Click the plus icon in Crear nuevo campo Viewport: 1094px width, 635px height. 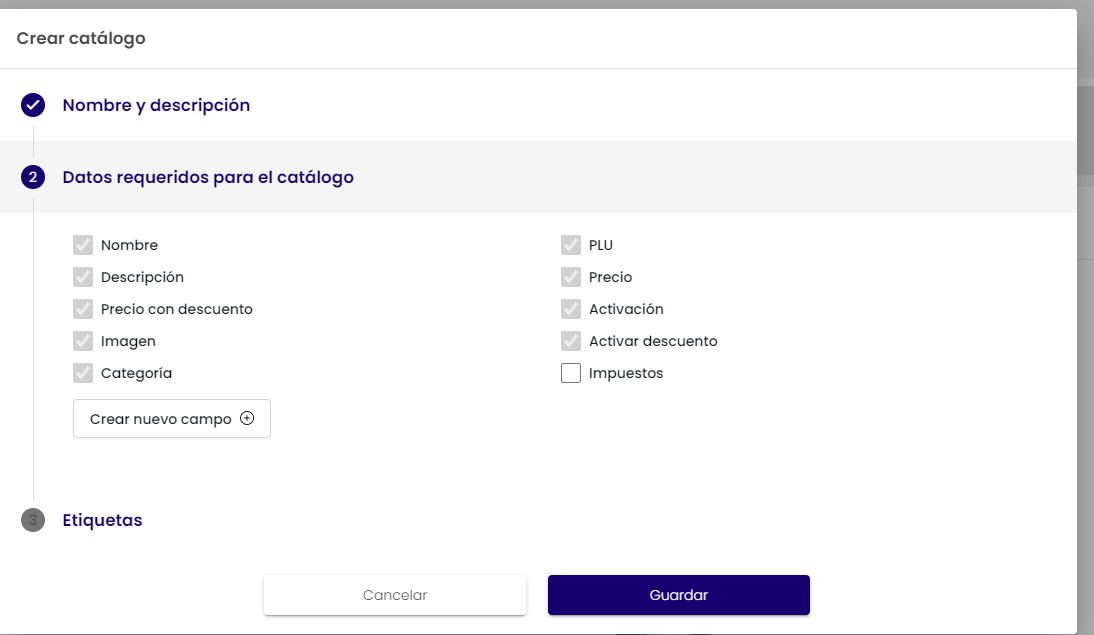pyautogui.click(x=247, y=419)
